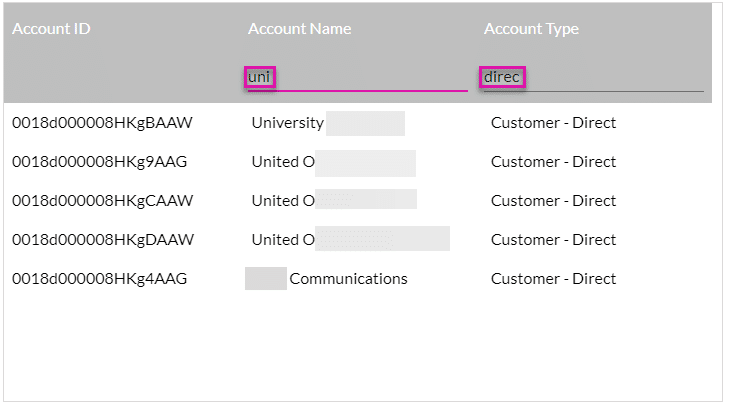
Task: Select account ID 0018d000008HKg4AAG
Action: pyautogui.click(x=99, y=279)
